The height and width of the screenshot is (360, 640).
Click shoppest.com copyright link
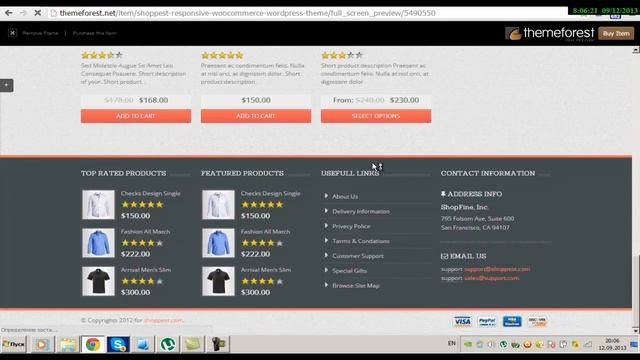163,320
